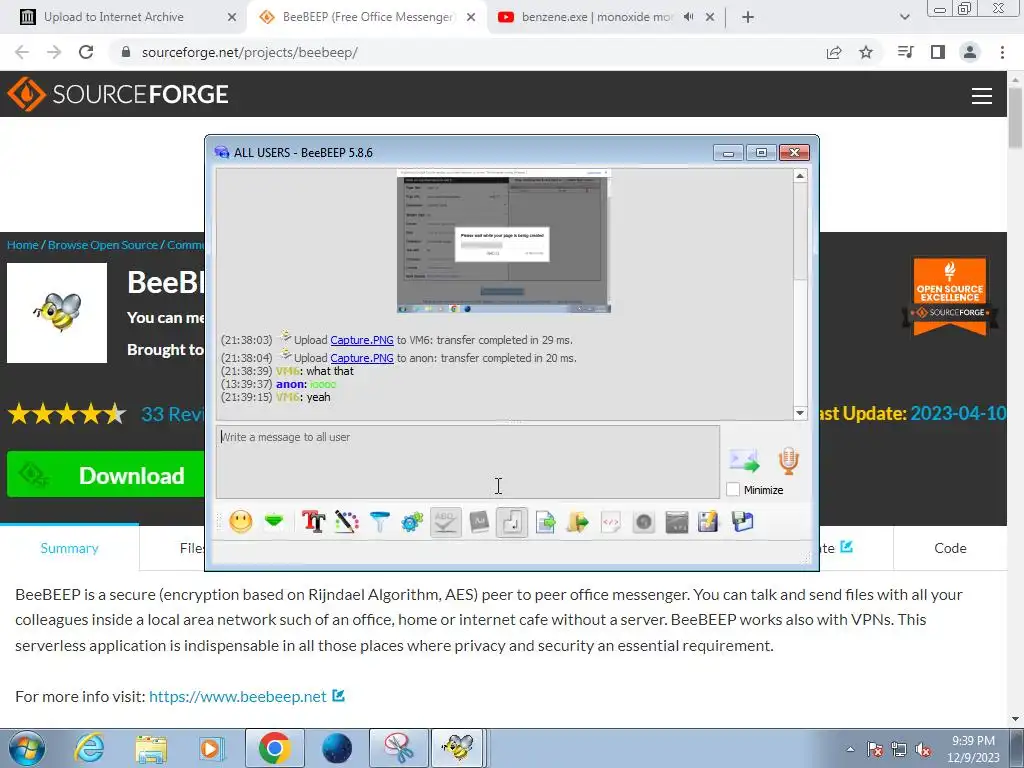Toggle ABC spell-check button in BeeBEEP toolbar

(x=445, y=522)
